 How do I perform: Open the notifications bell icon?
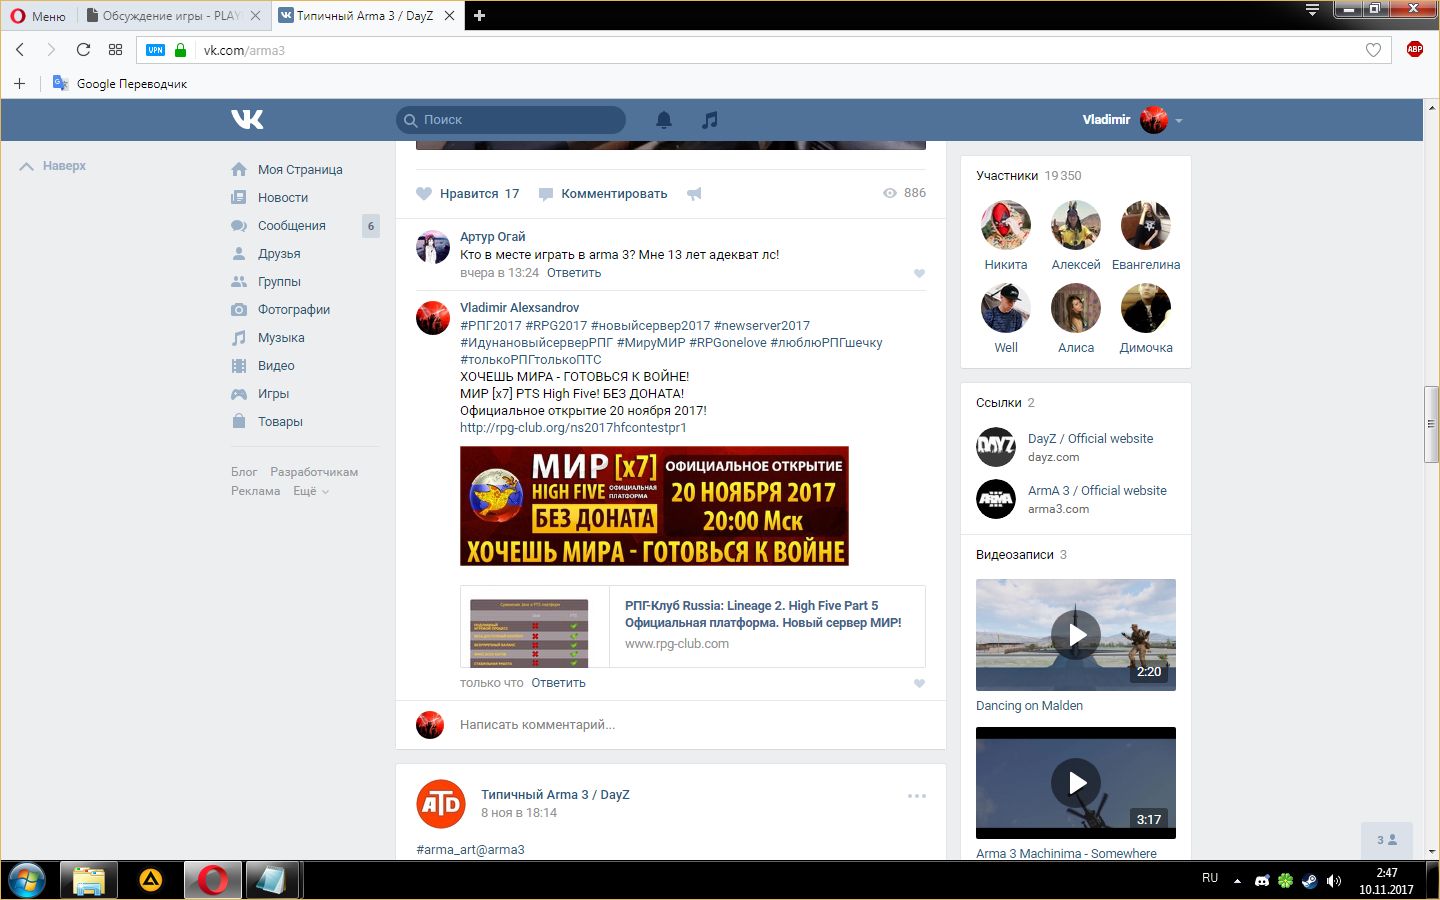[x=664, y=120]
